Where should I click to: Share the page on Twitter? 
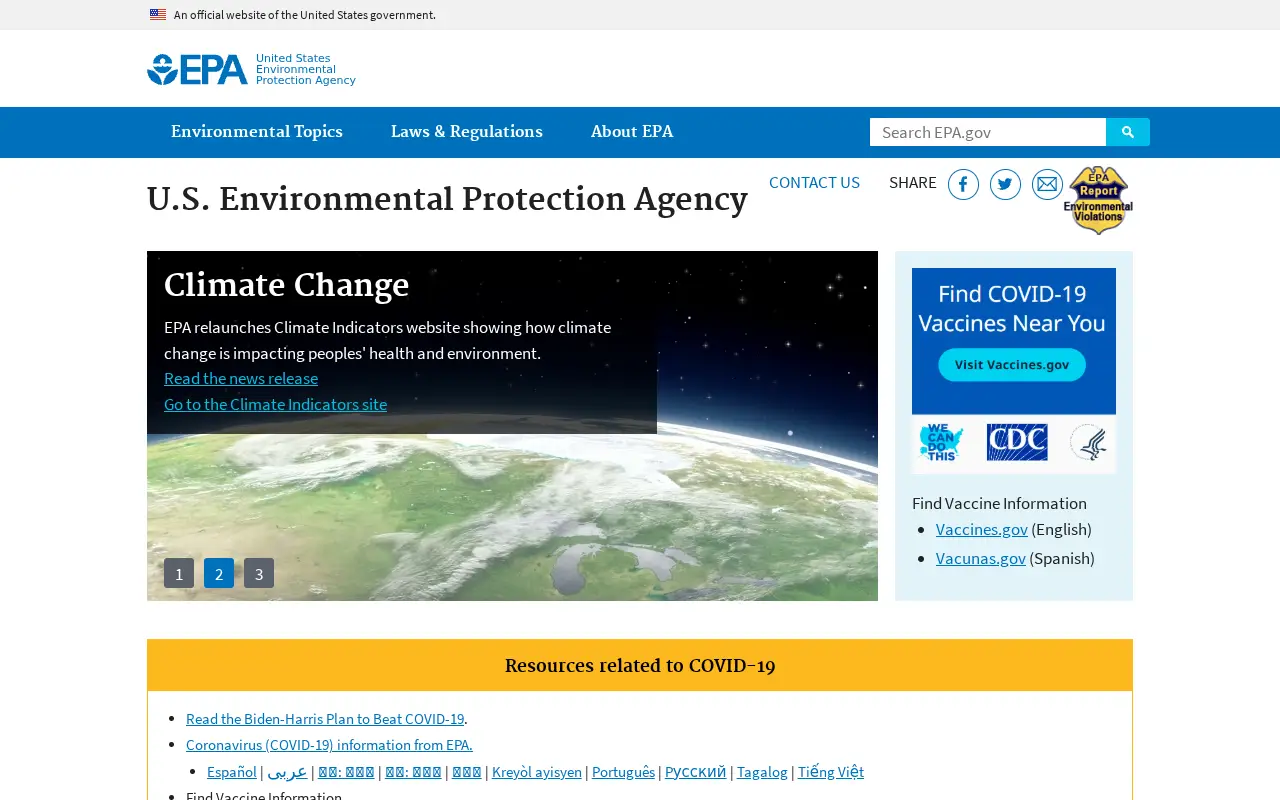click(1005, 184)
